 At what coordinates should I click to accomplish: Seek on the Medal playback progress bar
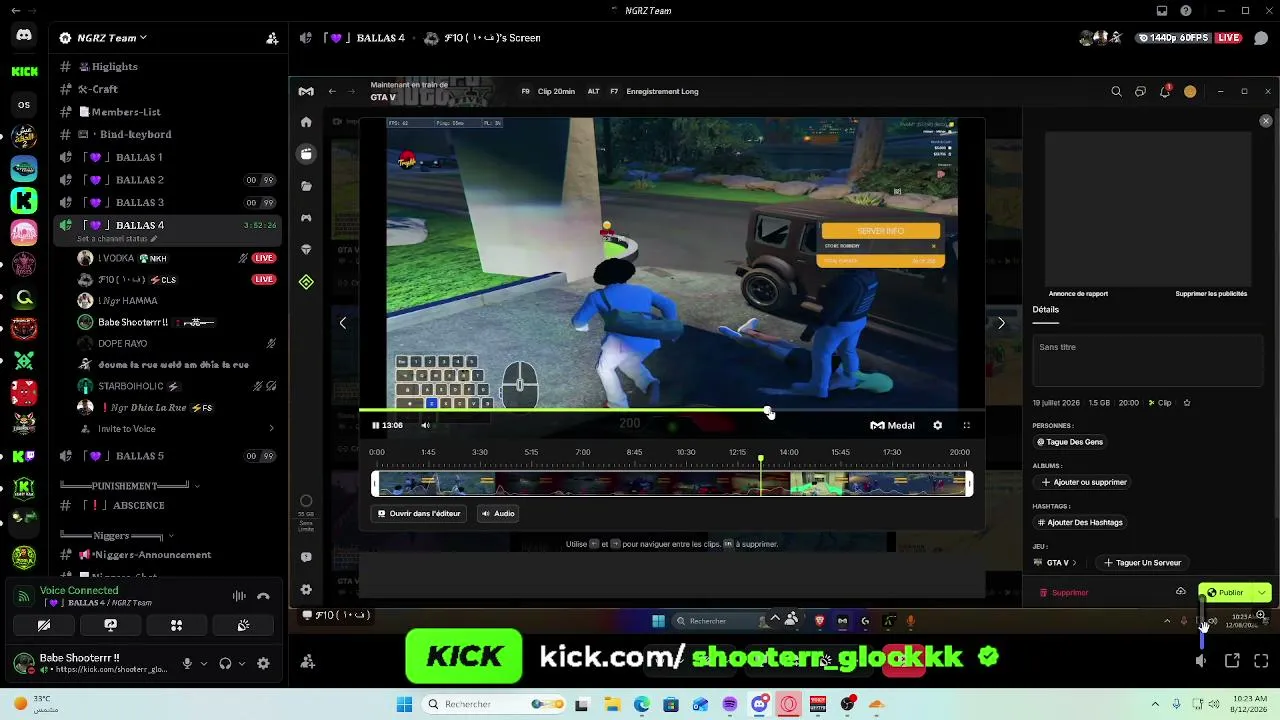pos(672,411)
